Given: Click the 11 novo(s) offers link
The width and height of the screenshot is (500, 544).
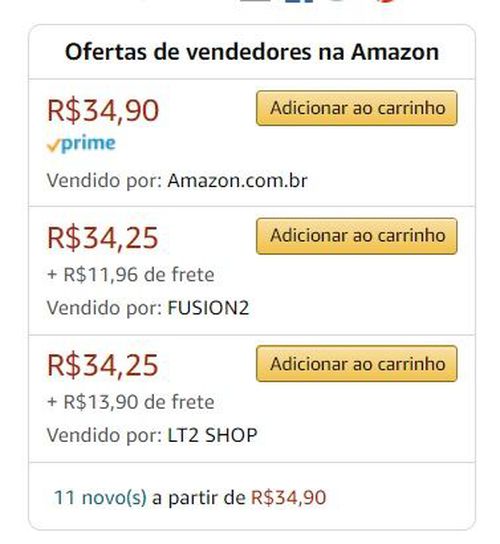Looking at the screenshot, I should (x=101, y=497).
